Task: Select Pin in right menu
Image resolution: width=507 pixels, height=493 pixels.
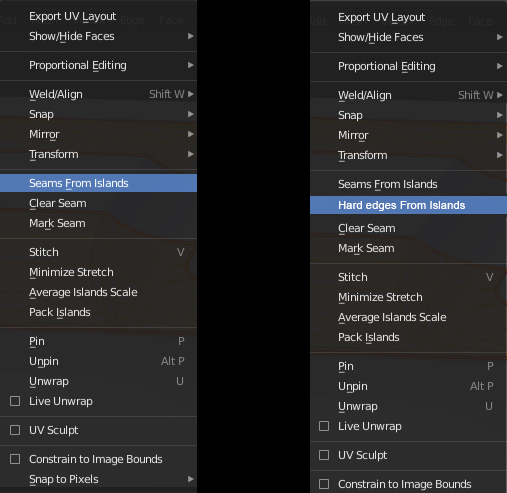Action: click(408, 366)
